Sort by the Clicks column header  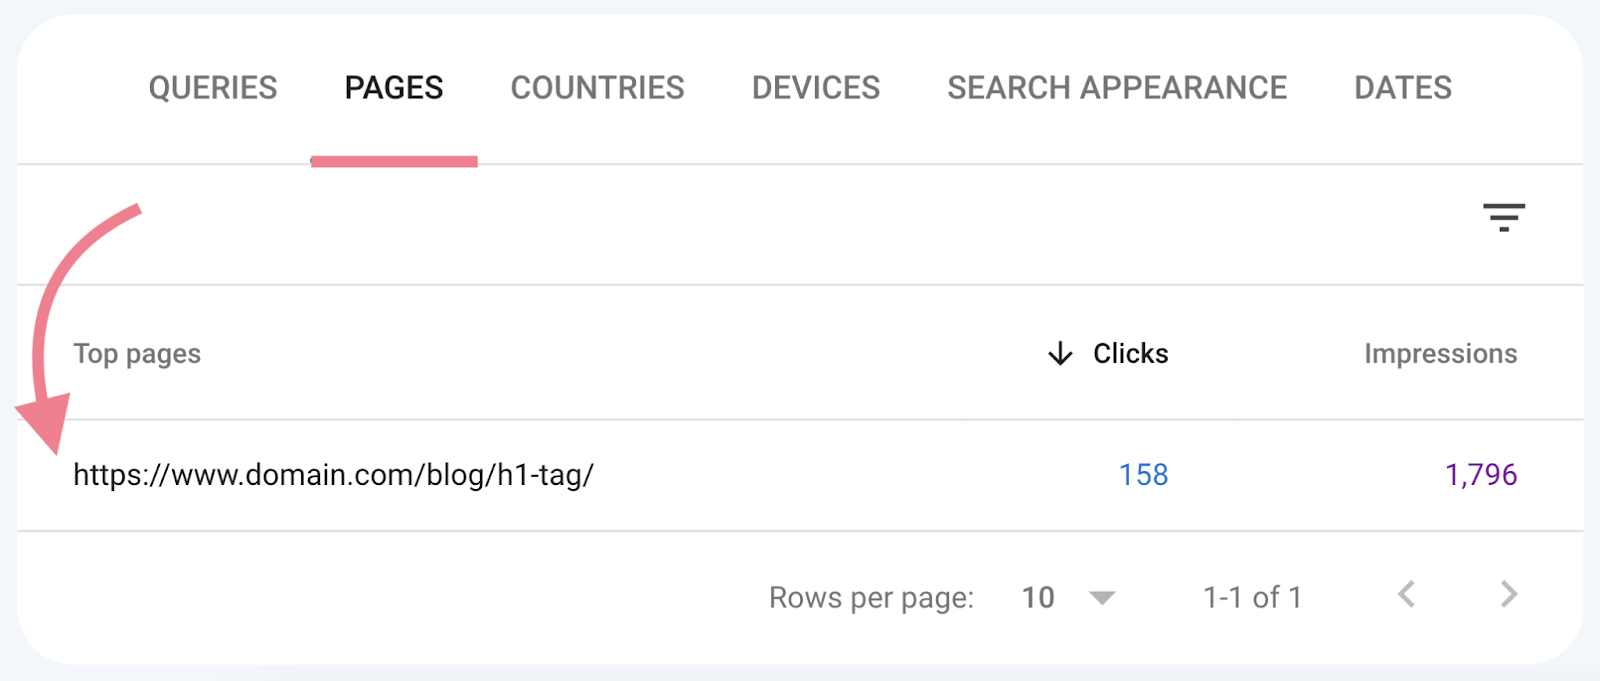pyautogui.click(x=1128, y=353)
